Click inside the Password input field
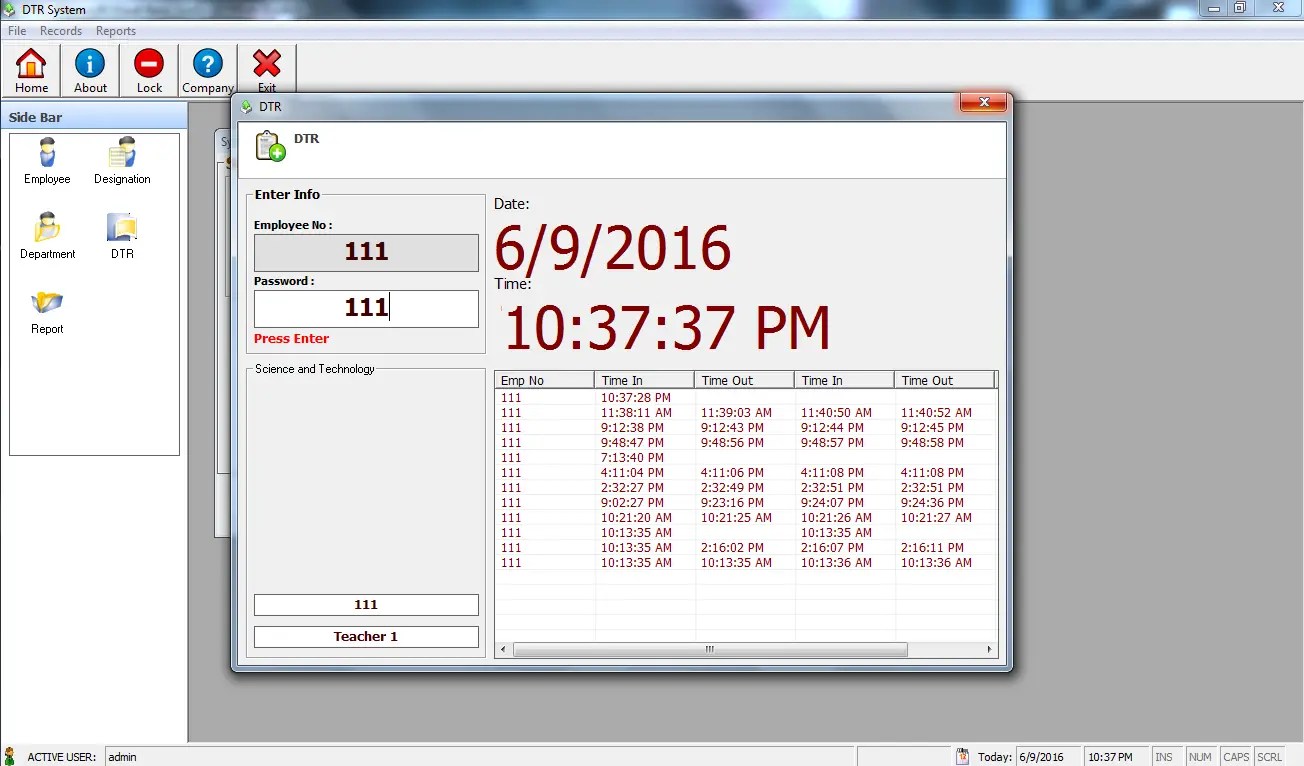The width and height of the screenshot is (1304, 766). click(365, 308)
